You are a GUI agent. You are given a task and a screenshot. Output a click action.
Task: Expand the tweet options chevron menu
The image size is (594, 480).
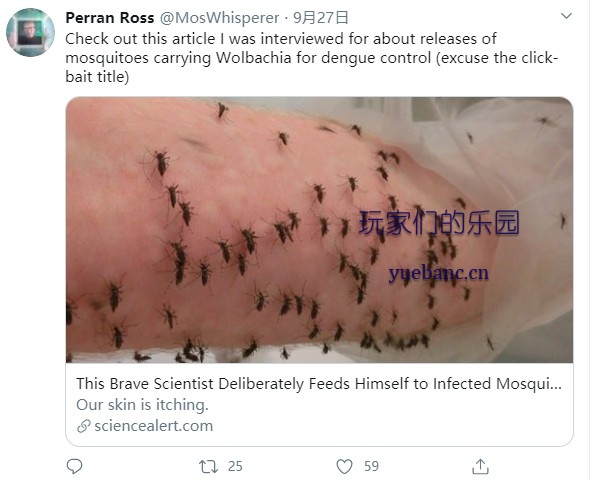pos(566,16)
